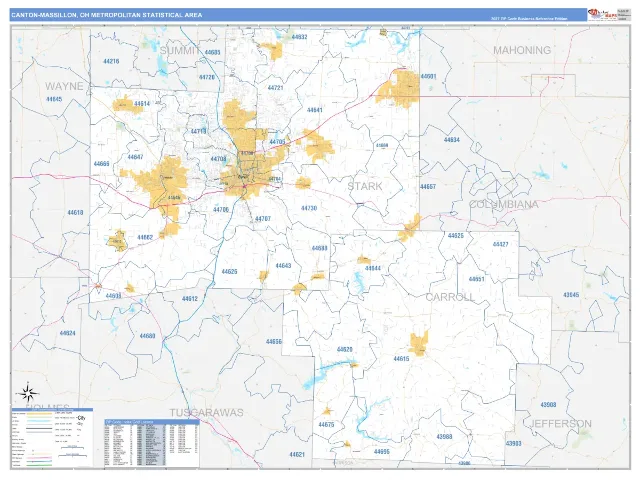Screen dimensions: 640x480
Task: Click the Canton-Massillon Metropolitan Statistical Area title
Action: (107, 15)
